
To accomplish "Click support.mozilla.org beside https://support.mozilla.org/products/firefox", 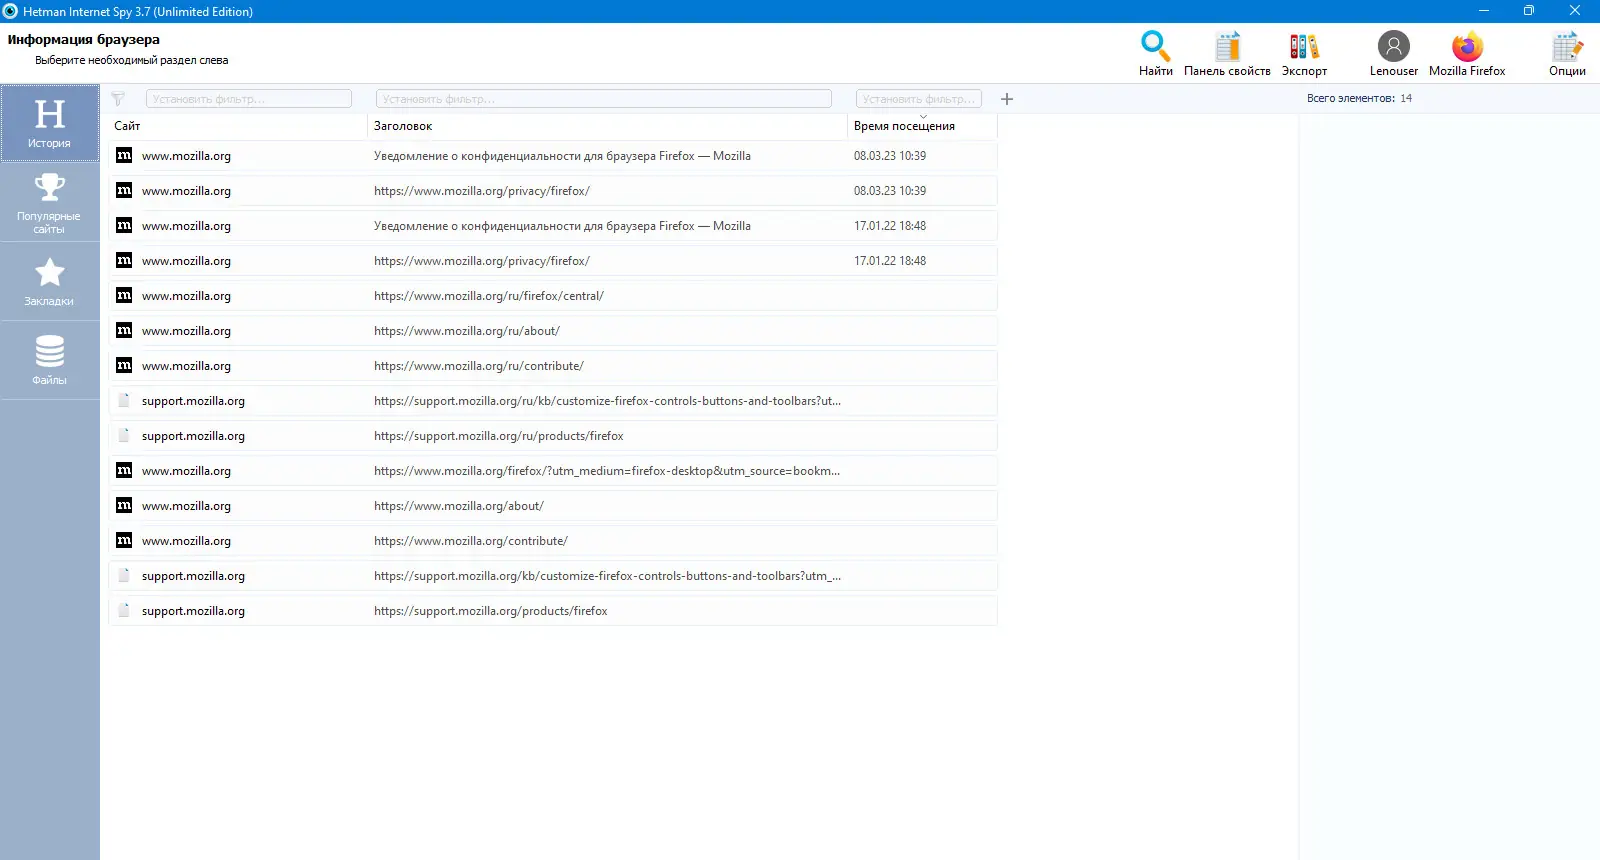I will point(193,611).
